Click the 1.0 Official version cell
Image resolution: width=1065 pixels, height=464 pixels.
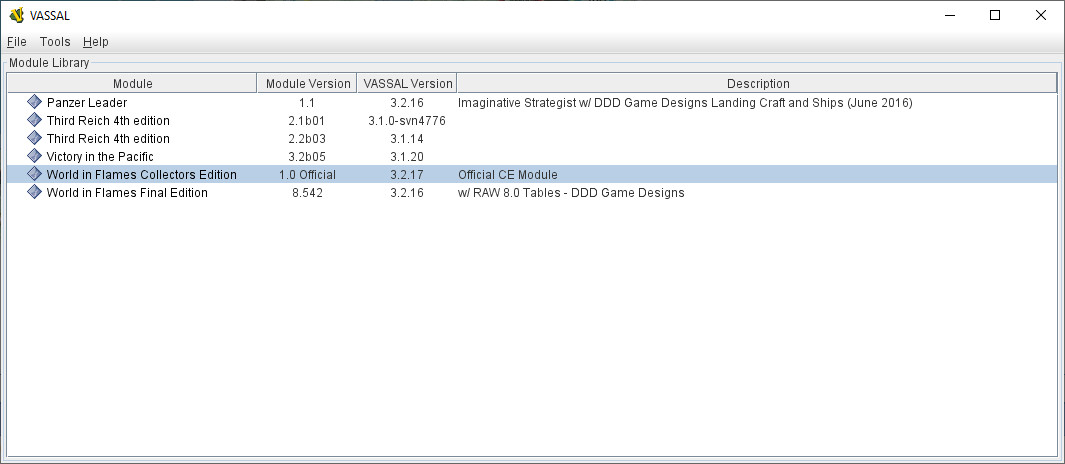tap(308, 175)
